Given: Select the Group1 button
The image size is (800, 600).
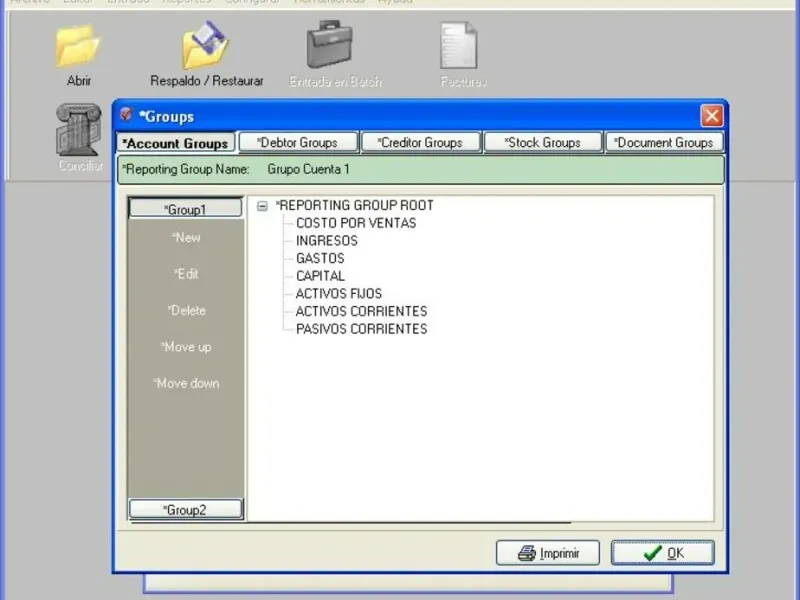Looking at the screenshot, I should tap(185, 209).
